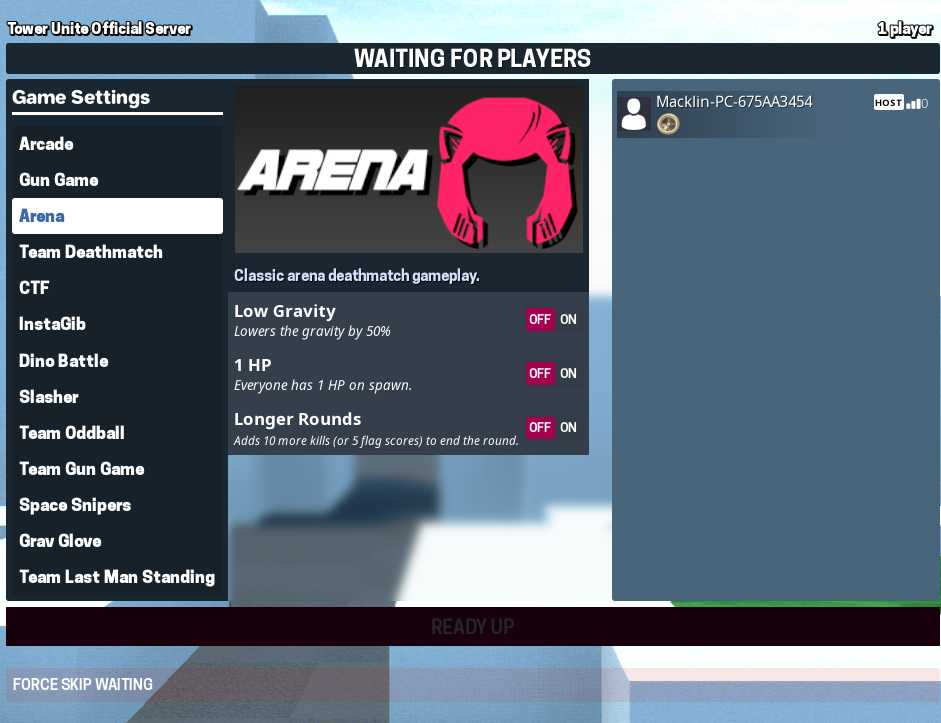Viewport: 941px width, 723px height.
Task: Select the CTF game mode
Action: coord(117,288)
